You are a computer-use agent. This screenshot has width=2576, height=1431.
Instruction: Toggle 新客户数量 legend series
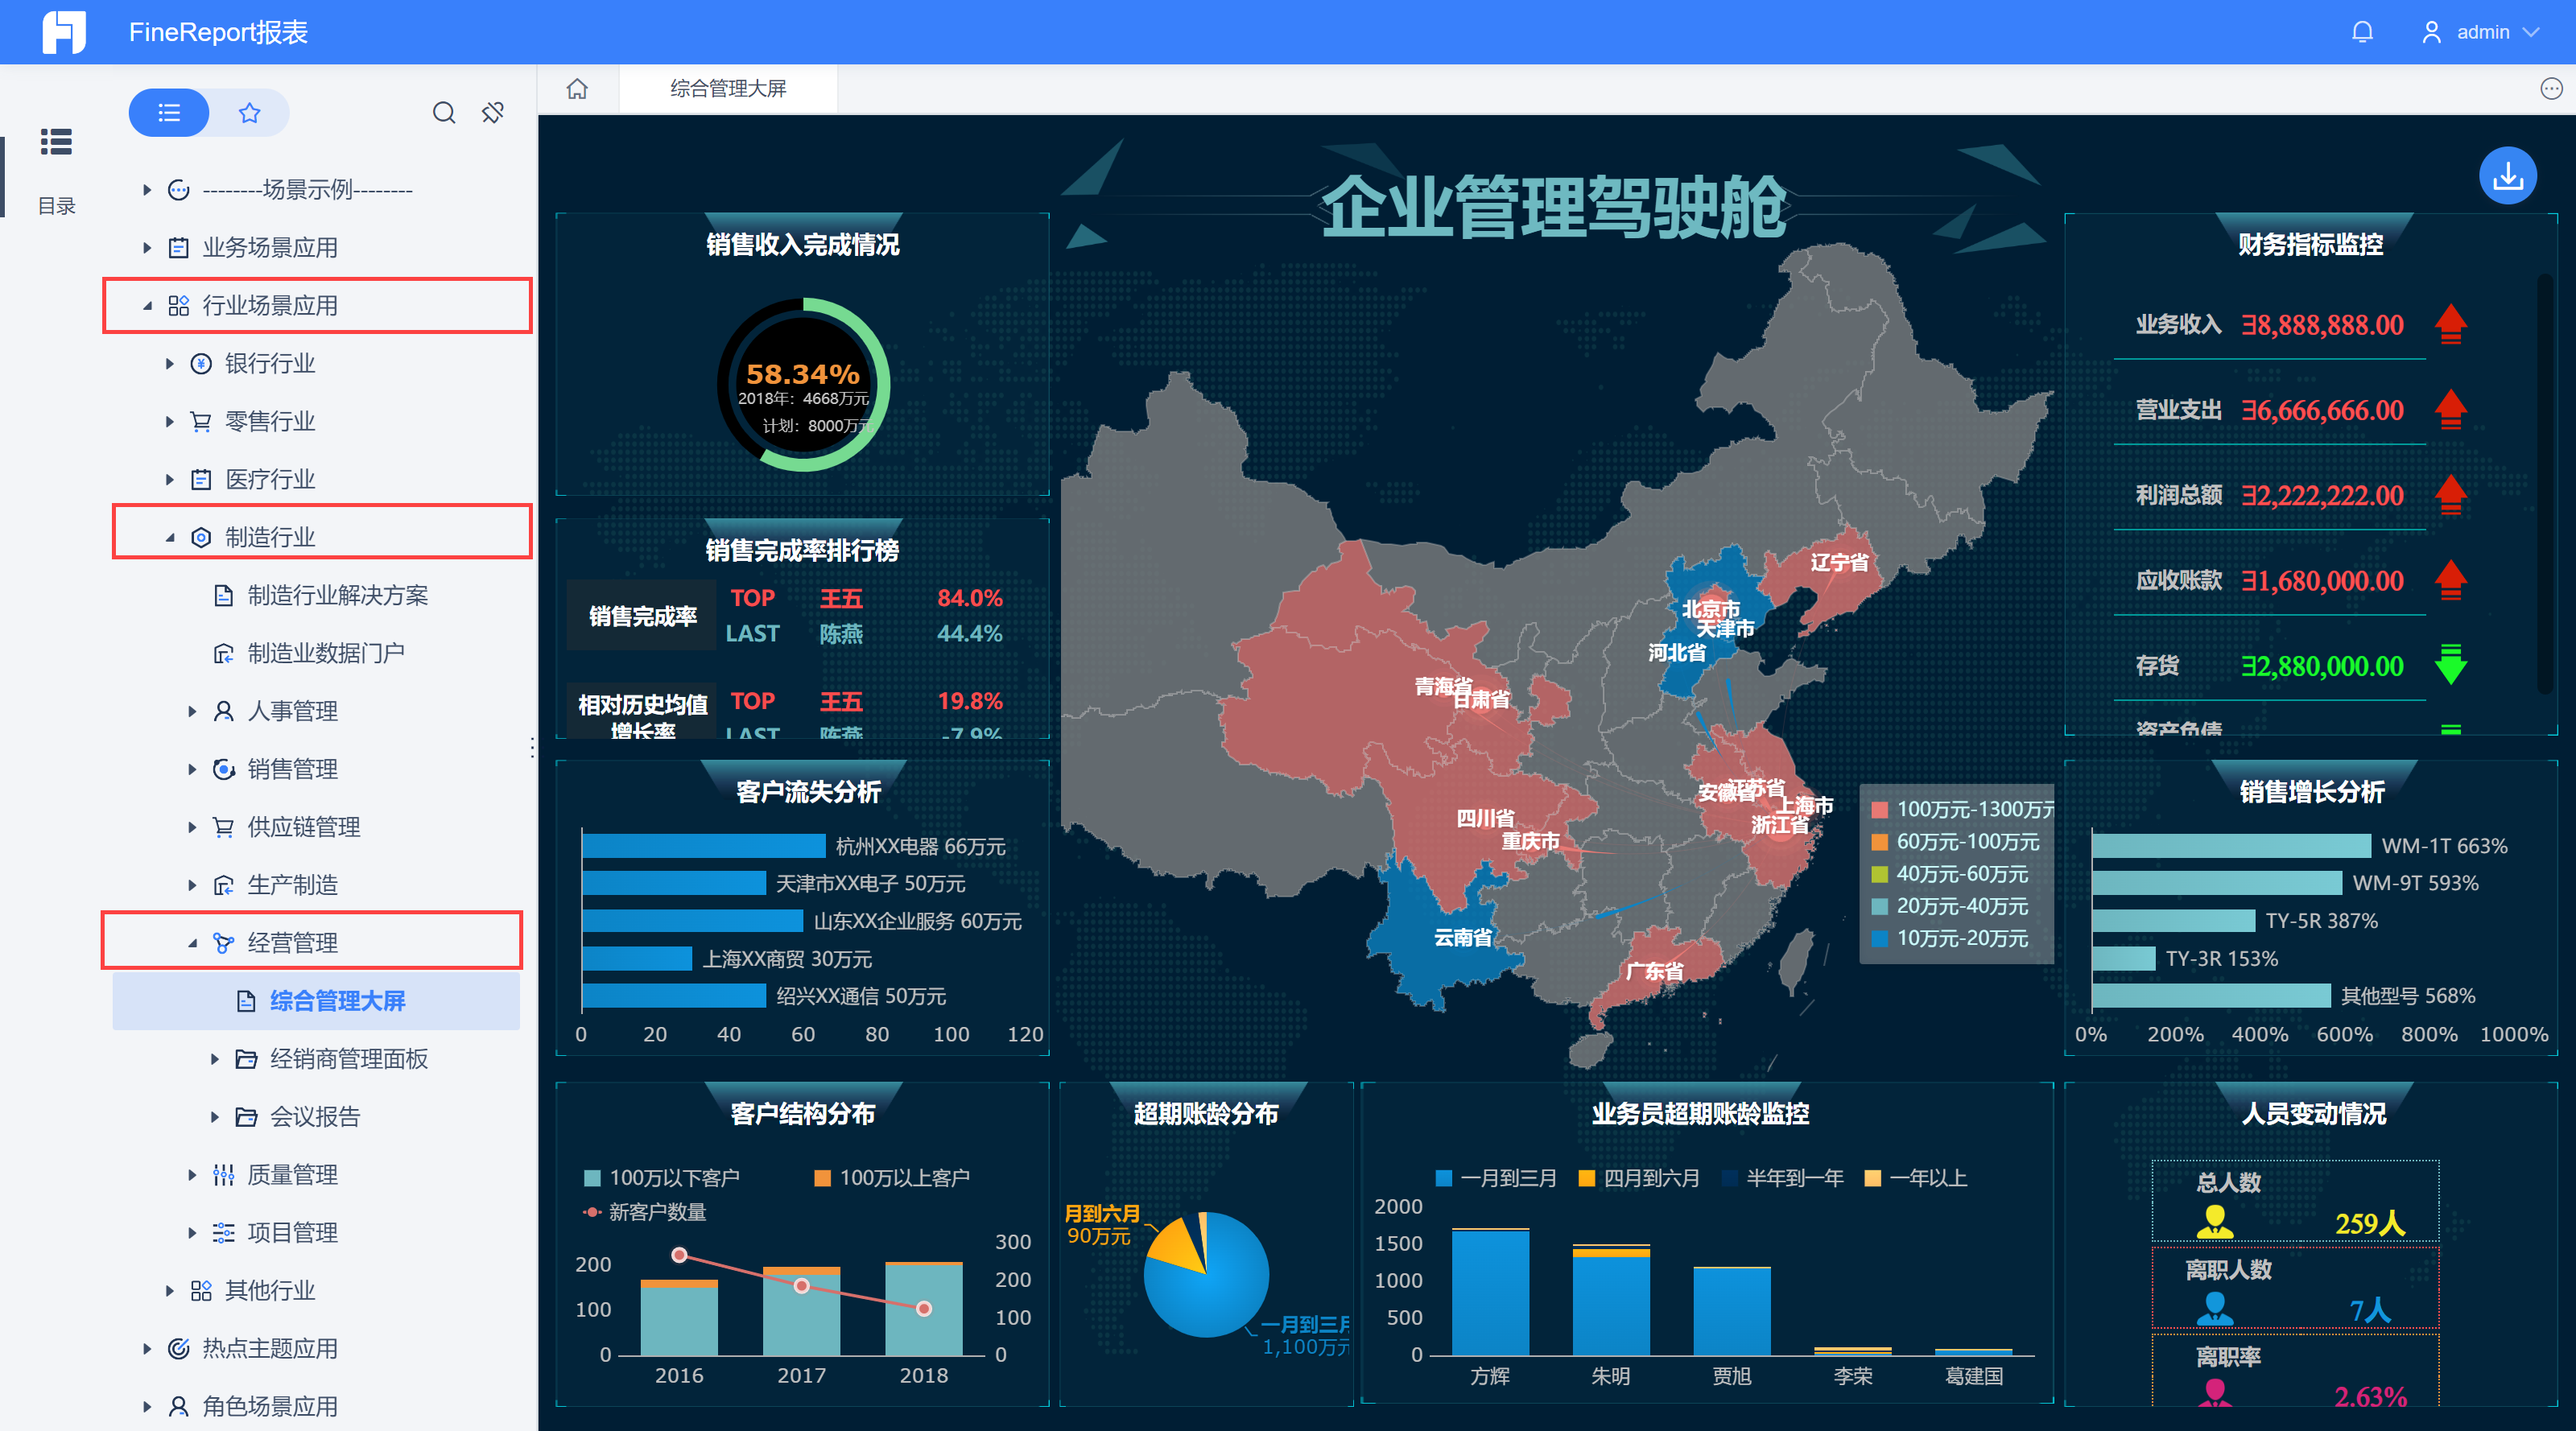tap(645, 1212)
